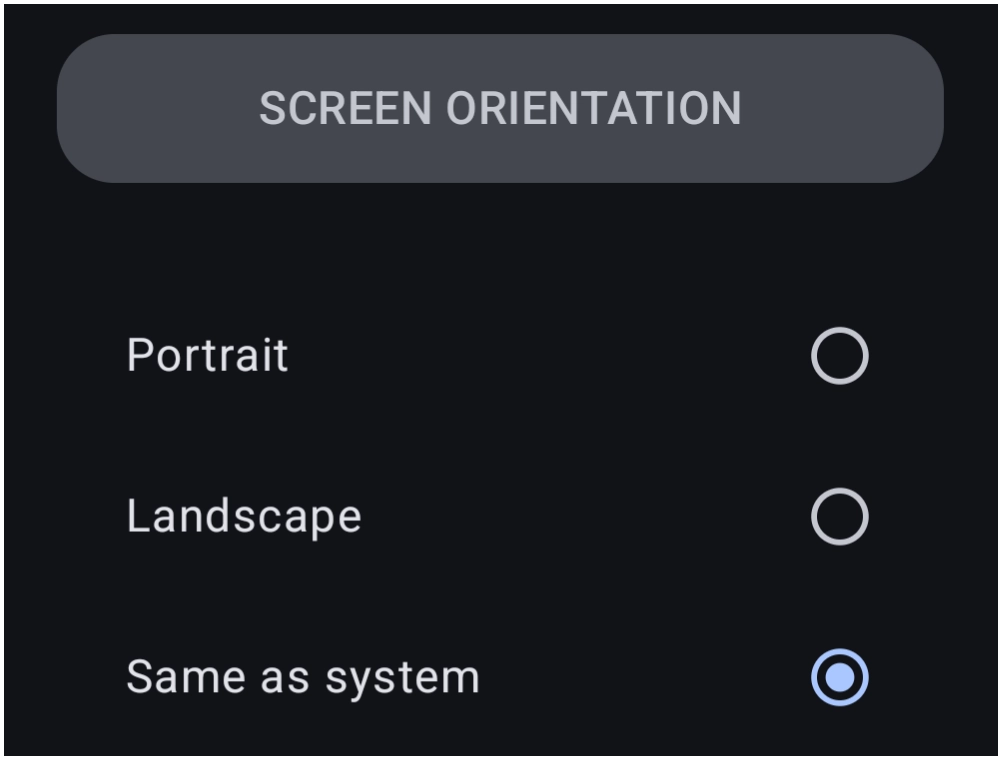Image resolution: width=1002 pixels, height=760 pixels.
Task: Select the Portrait radio button
Action: (x=839, y=355)
